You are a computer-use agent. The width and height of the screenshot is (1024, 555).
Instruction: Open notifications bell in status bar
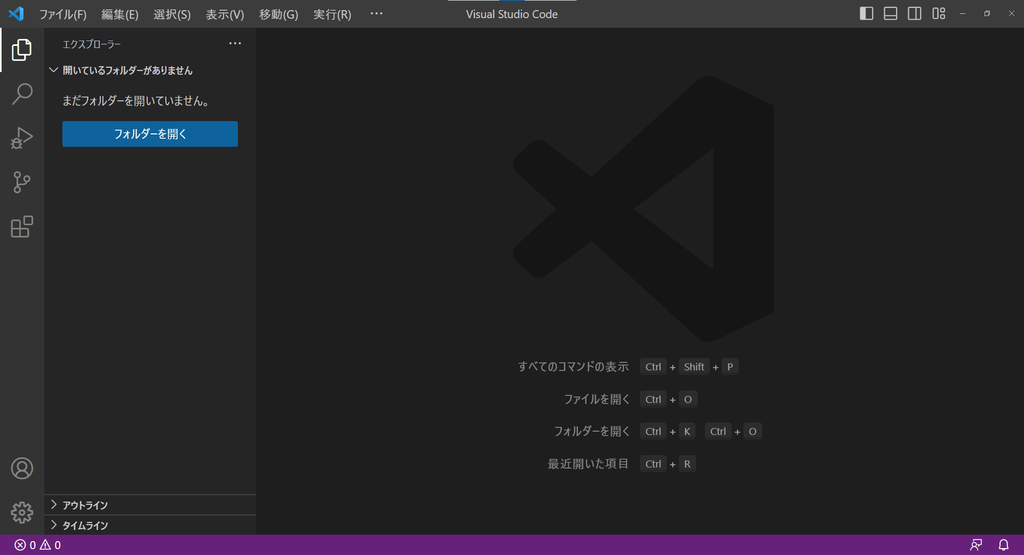click(1004, 545)
